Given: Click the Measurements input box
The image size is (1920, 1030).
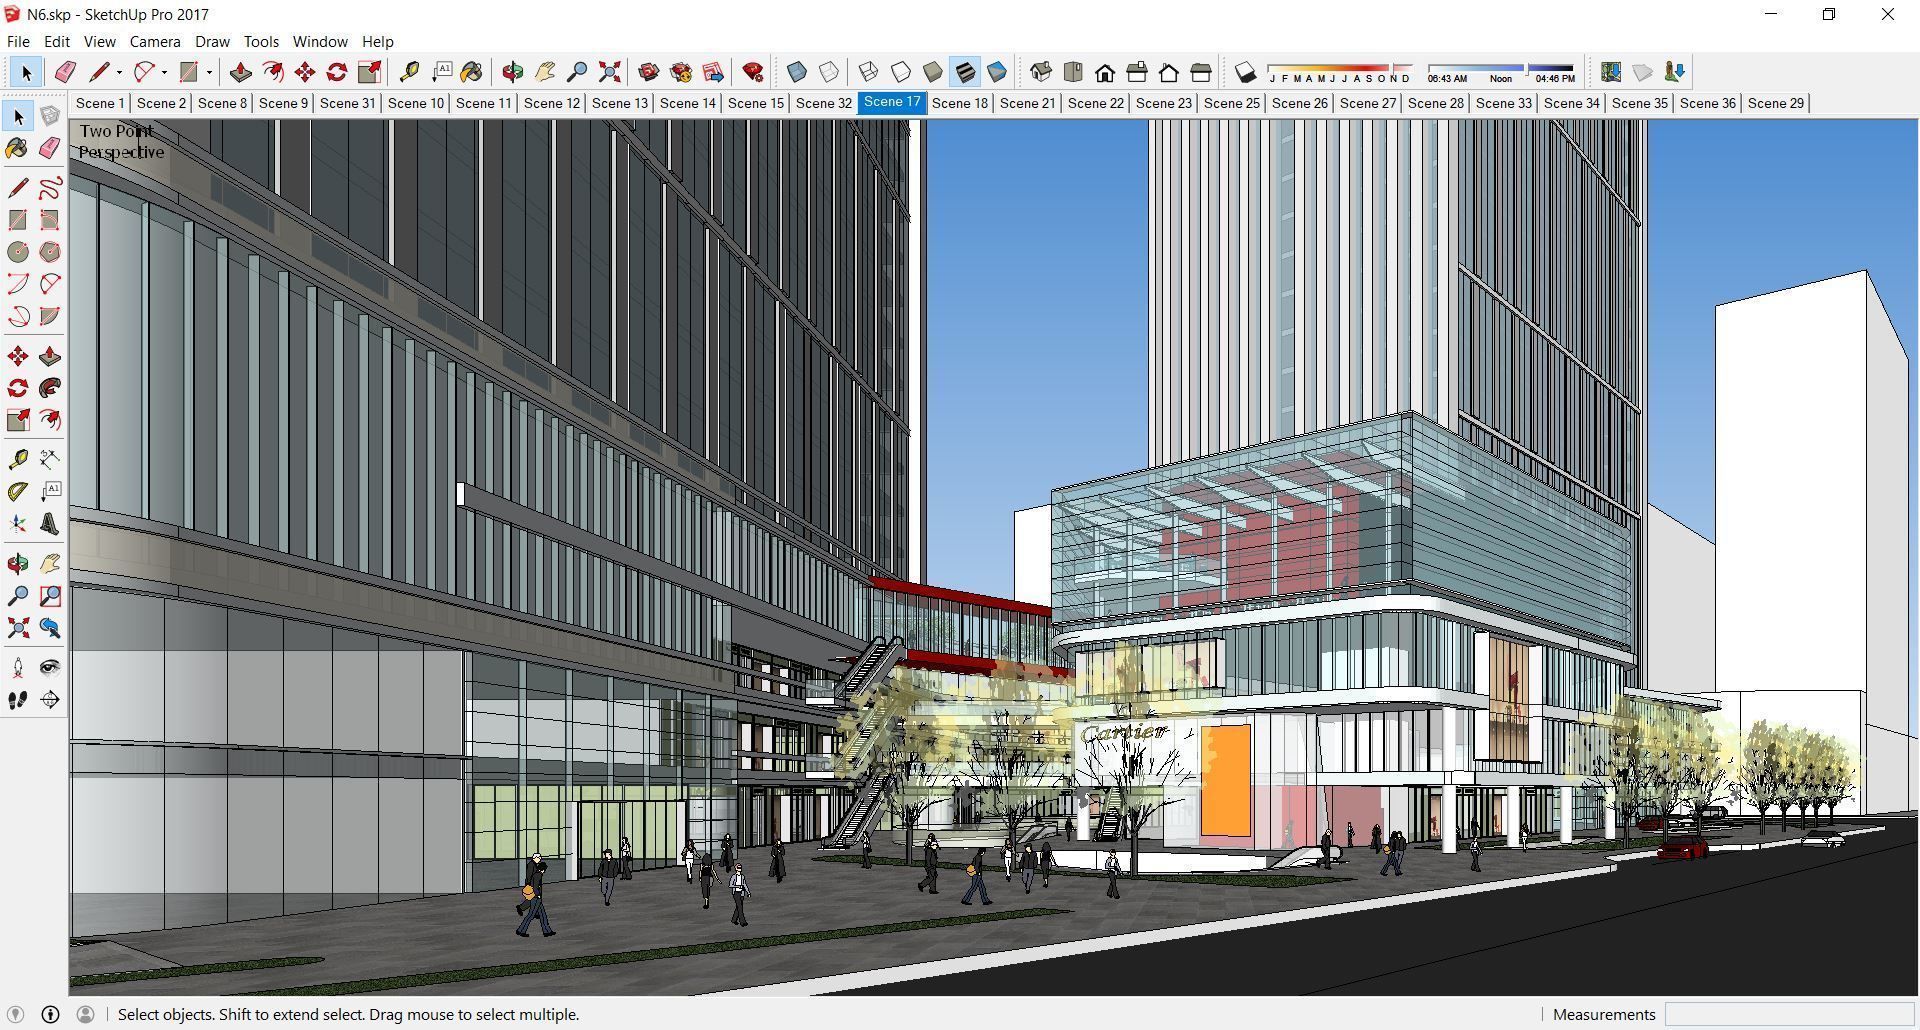Looking at the screenshot, I should coord(1789,1014).
